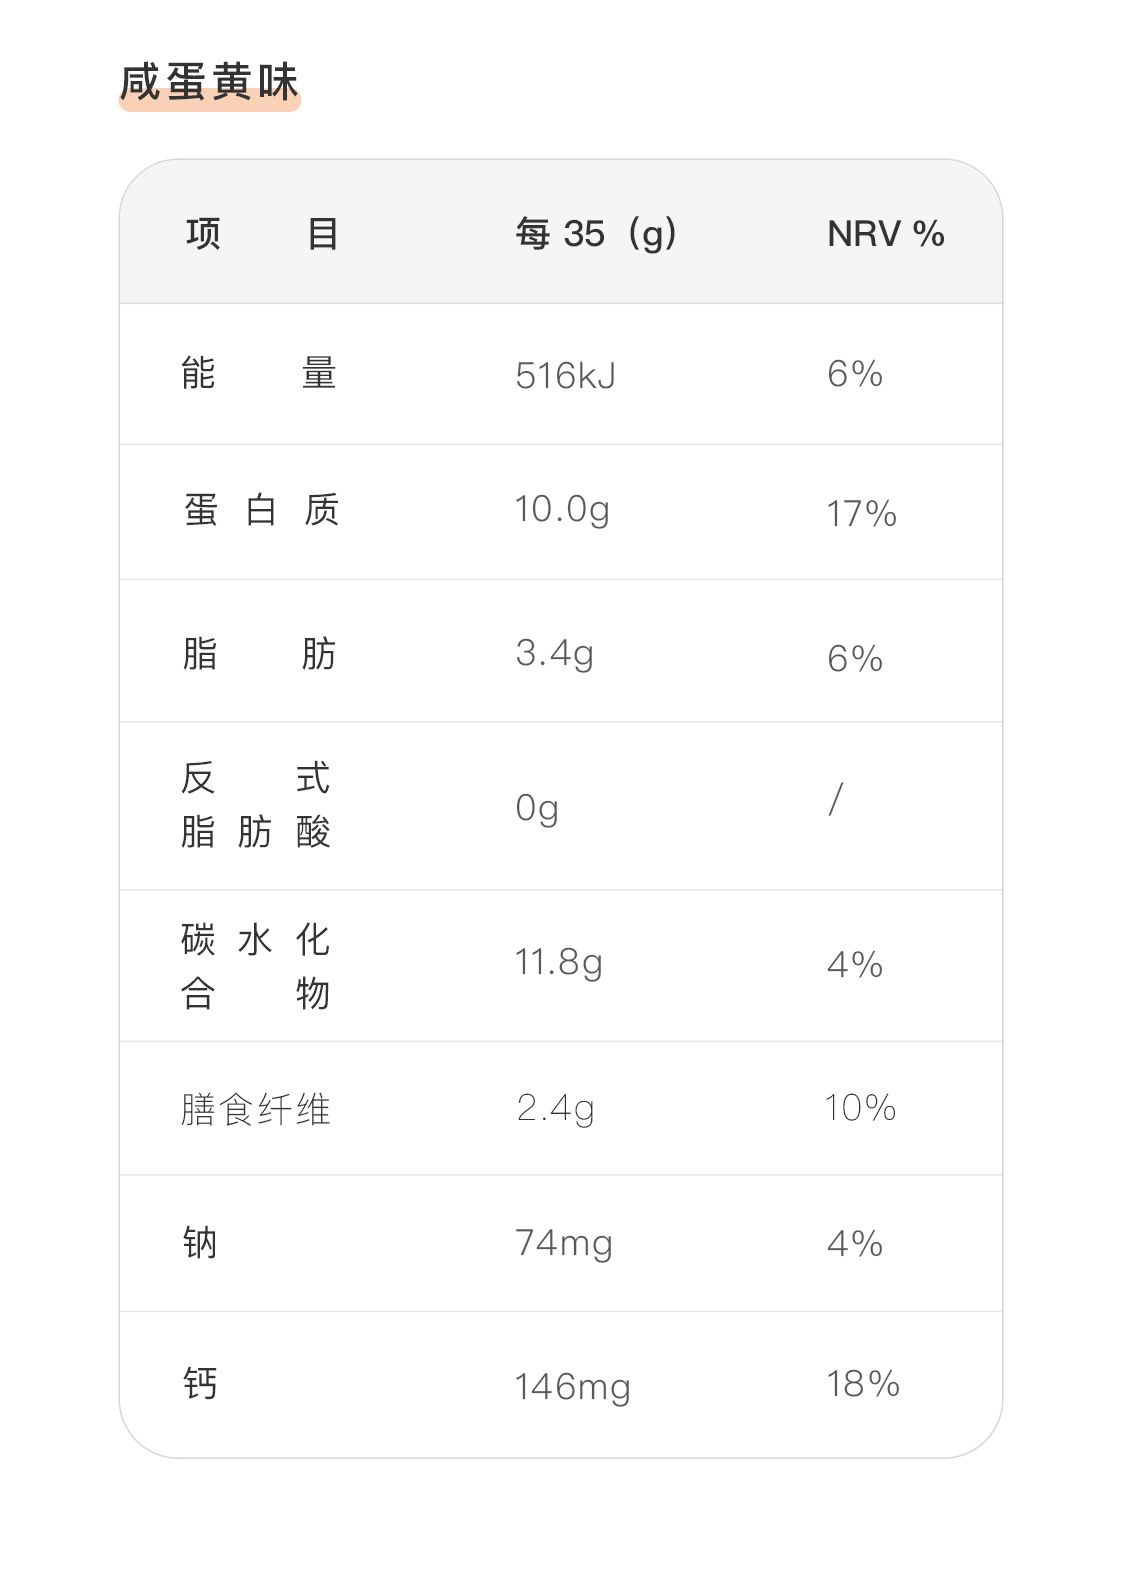This screenshot has width=1125, height=1589.
Task: Select the 蛋白质 row label
Action: [x=261, y=510]
